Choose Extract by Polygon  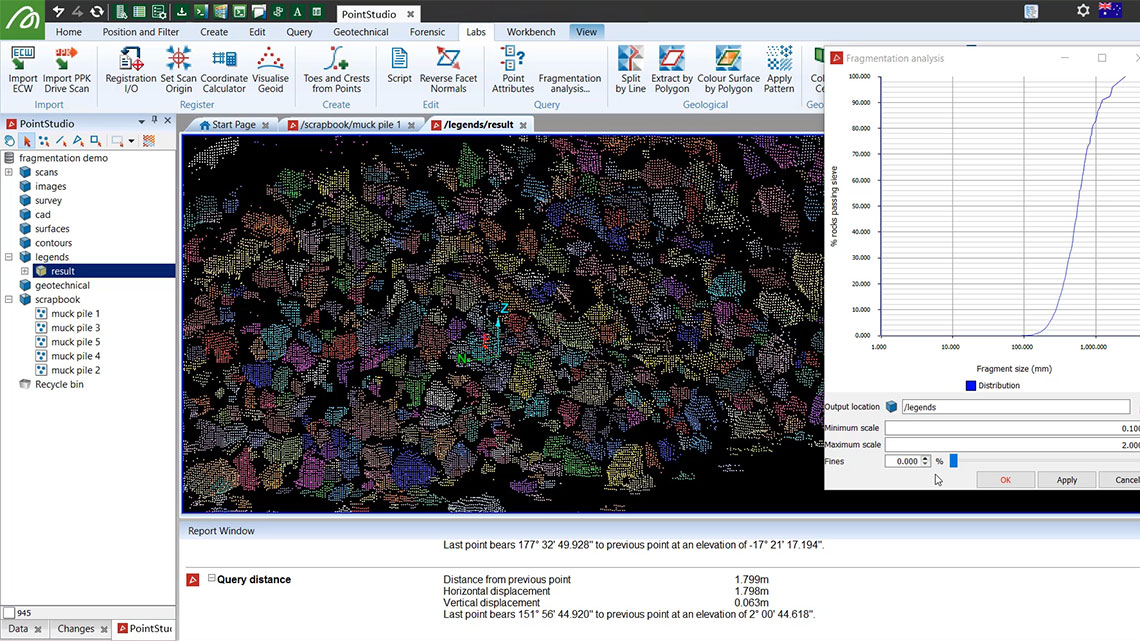point(671,70)
